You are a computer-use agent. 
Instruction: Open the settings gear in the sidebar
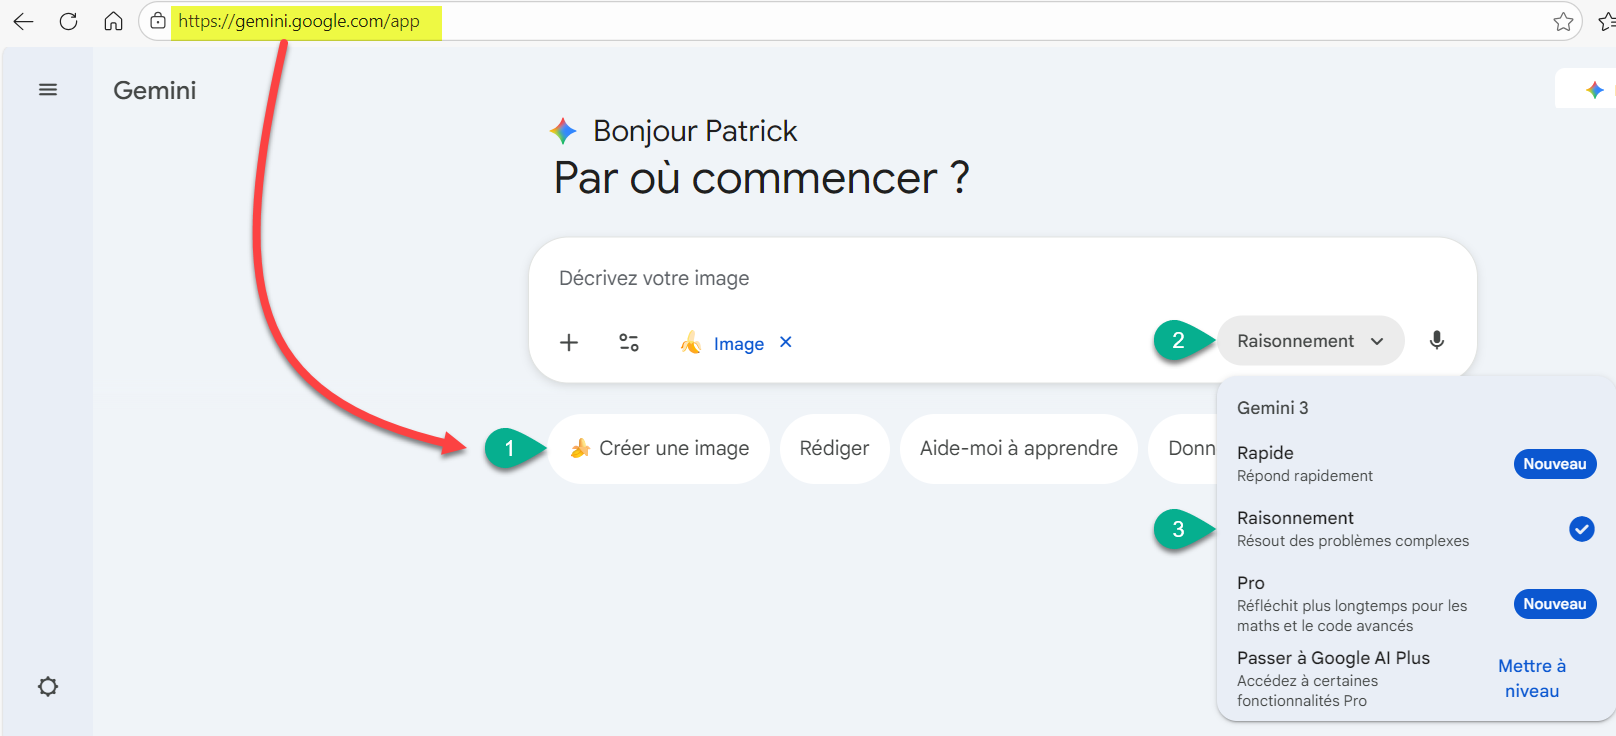pos(48,687)
